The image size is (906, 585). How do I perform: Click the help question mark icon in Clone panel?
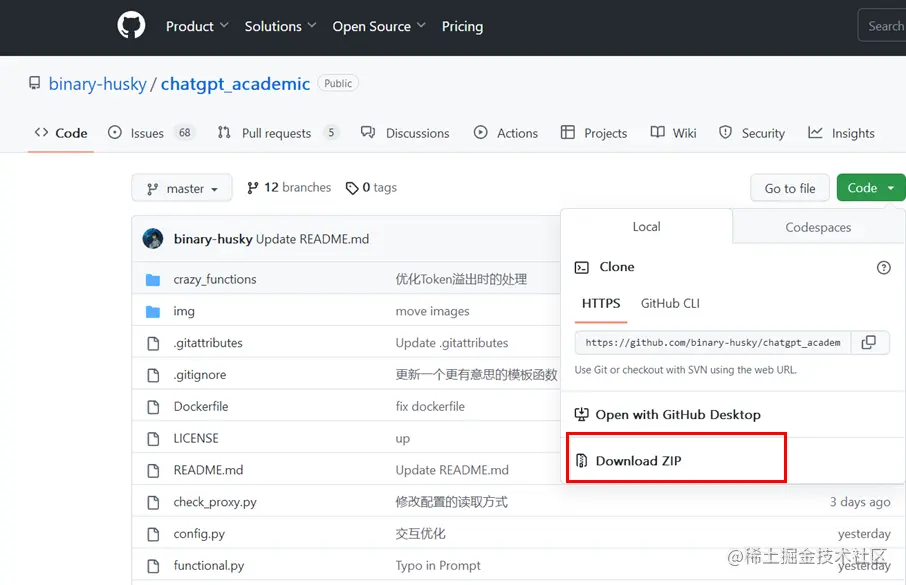883,267
